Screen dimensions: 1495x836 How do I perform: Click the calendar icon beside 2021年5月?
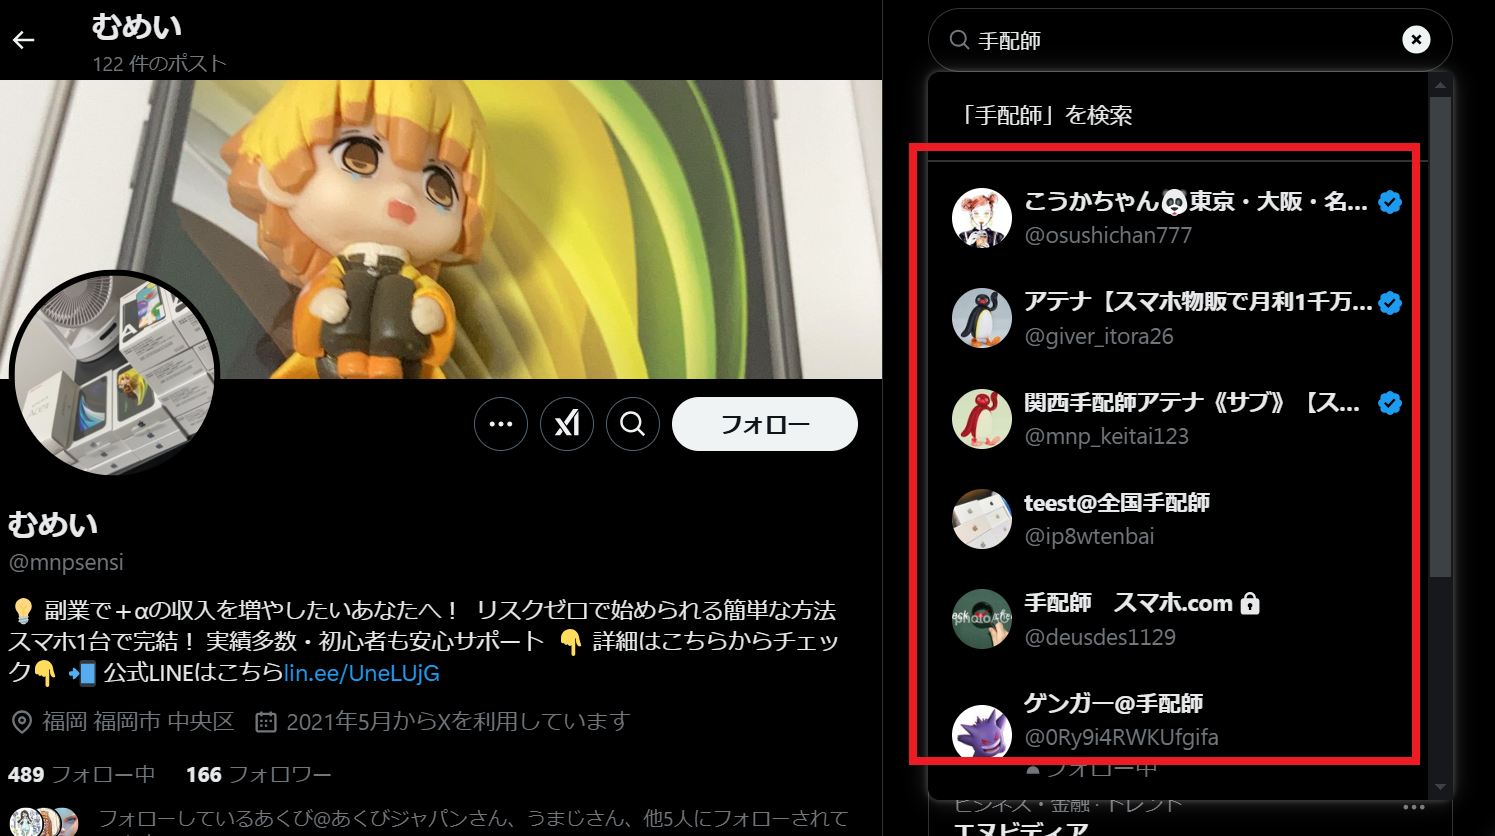(x=266, y=722)
